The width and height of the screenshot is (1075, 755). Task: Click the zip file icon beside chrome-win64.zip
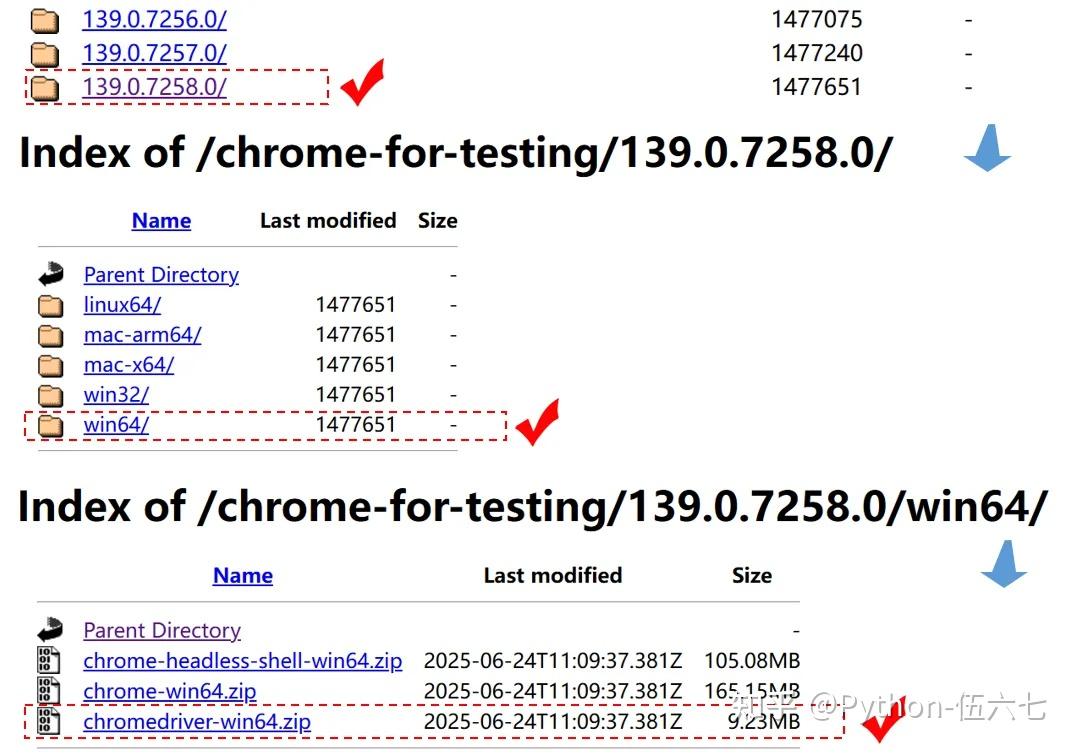click(49, 691)
